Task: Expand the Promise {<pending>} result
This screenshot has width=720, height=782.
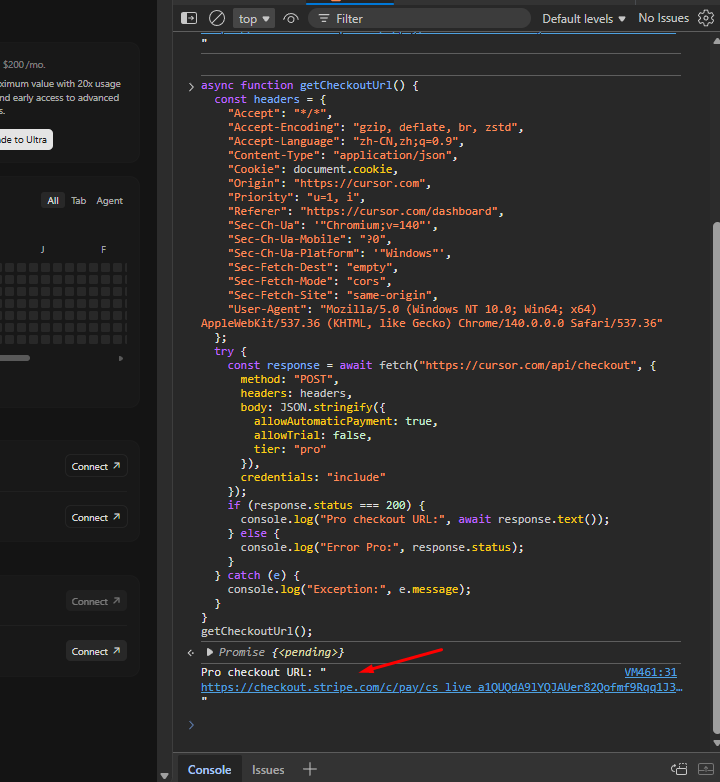Action: click(x=210, y=652)
